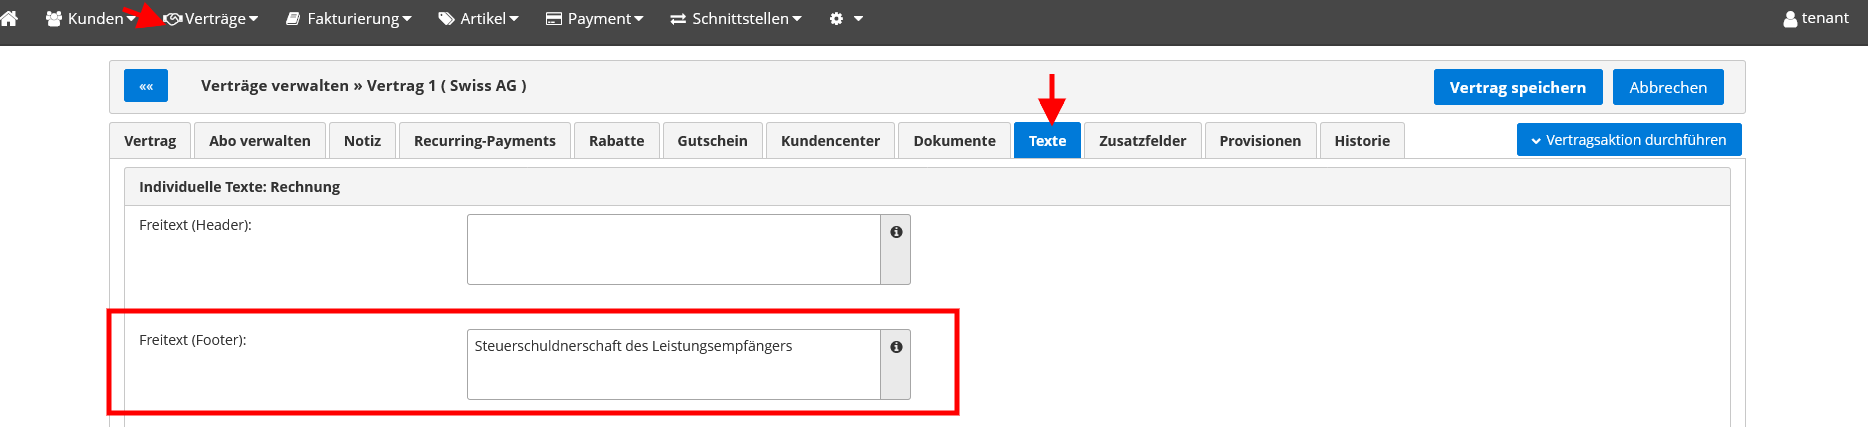Image resolution: width=1868 pixels, height=427 pixels.
Task: Expand Vertragsaktion durchführen dropdown
Action: pyautogui.click(x=1628, y=140)
